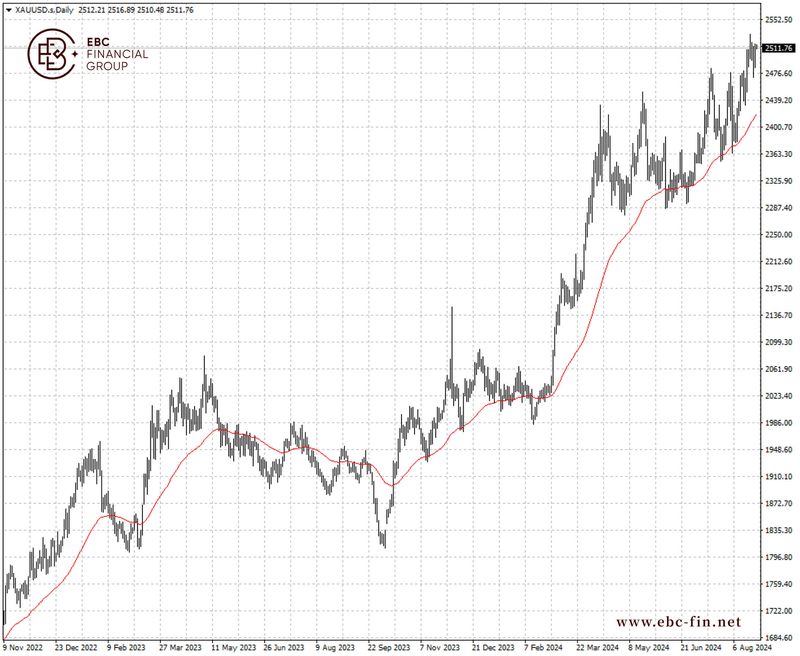Click the 2400.70 price axis label

click(x=779, y=128)
